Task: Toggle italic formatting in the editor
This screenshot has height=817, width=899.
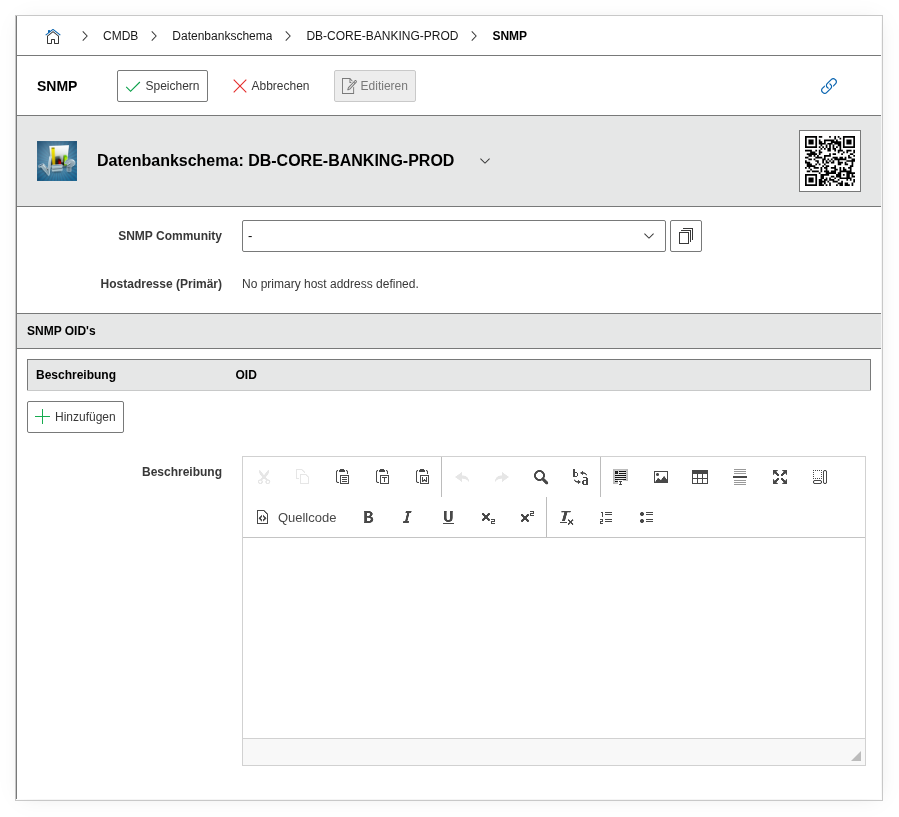Action: coord(407,517)
